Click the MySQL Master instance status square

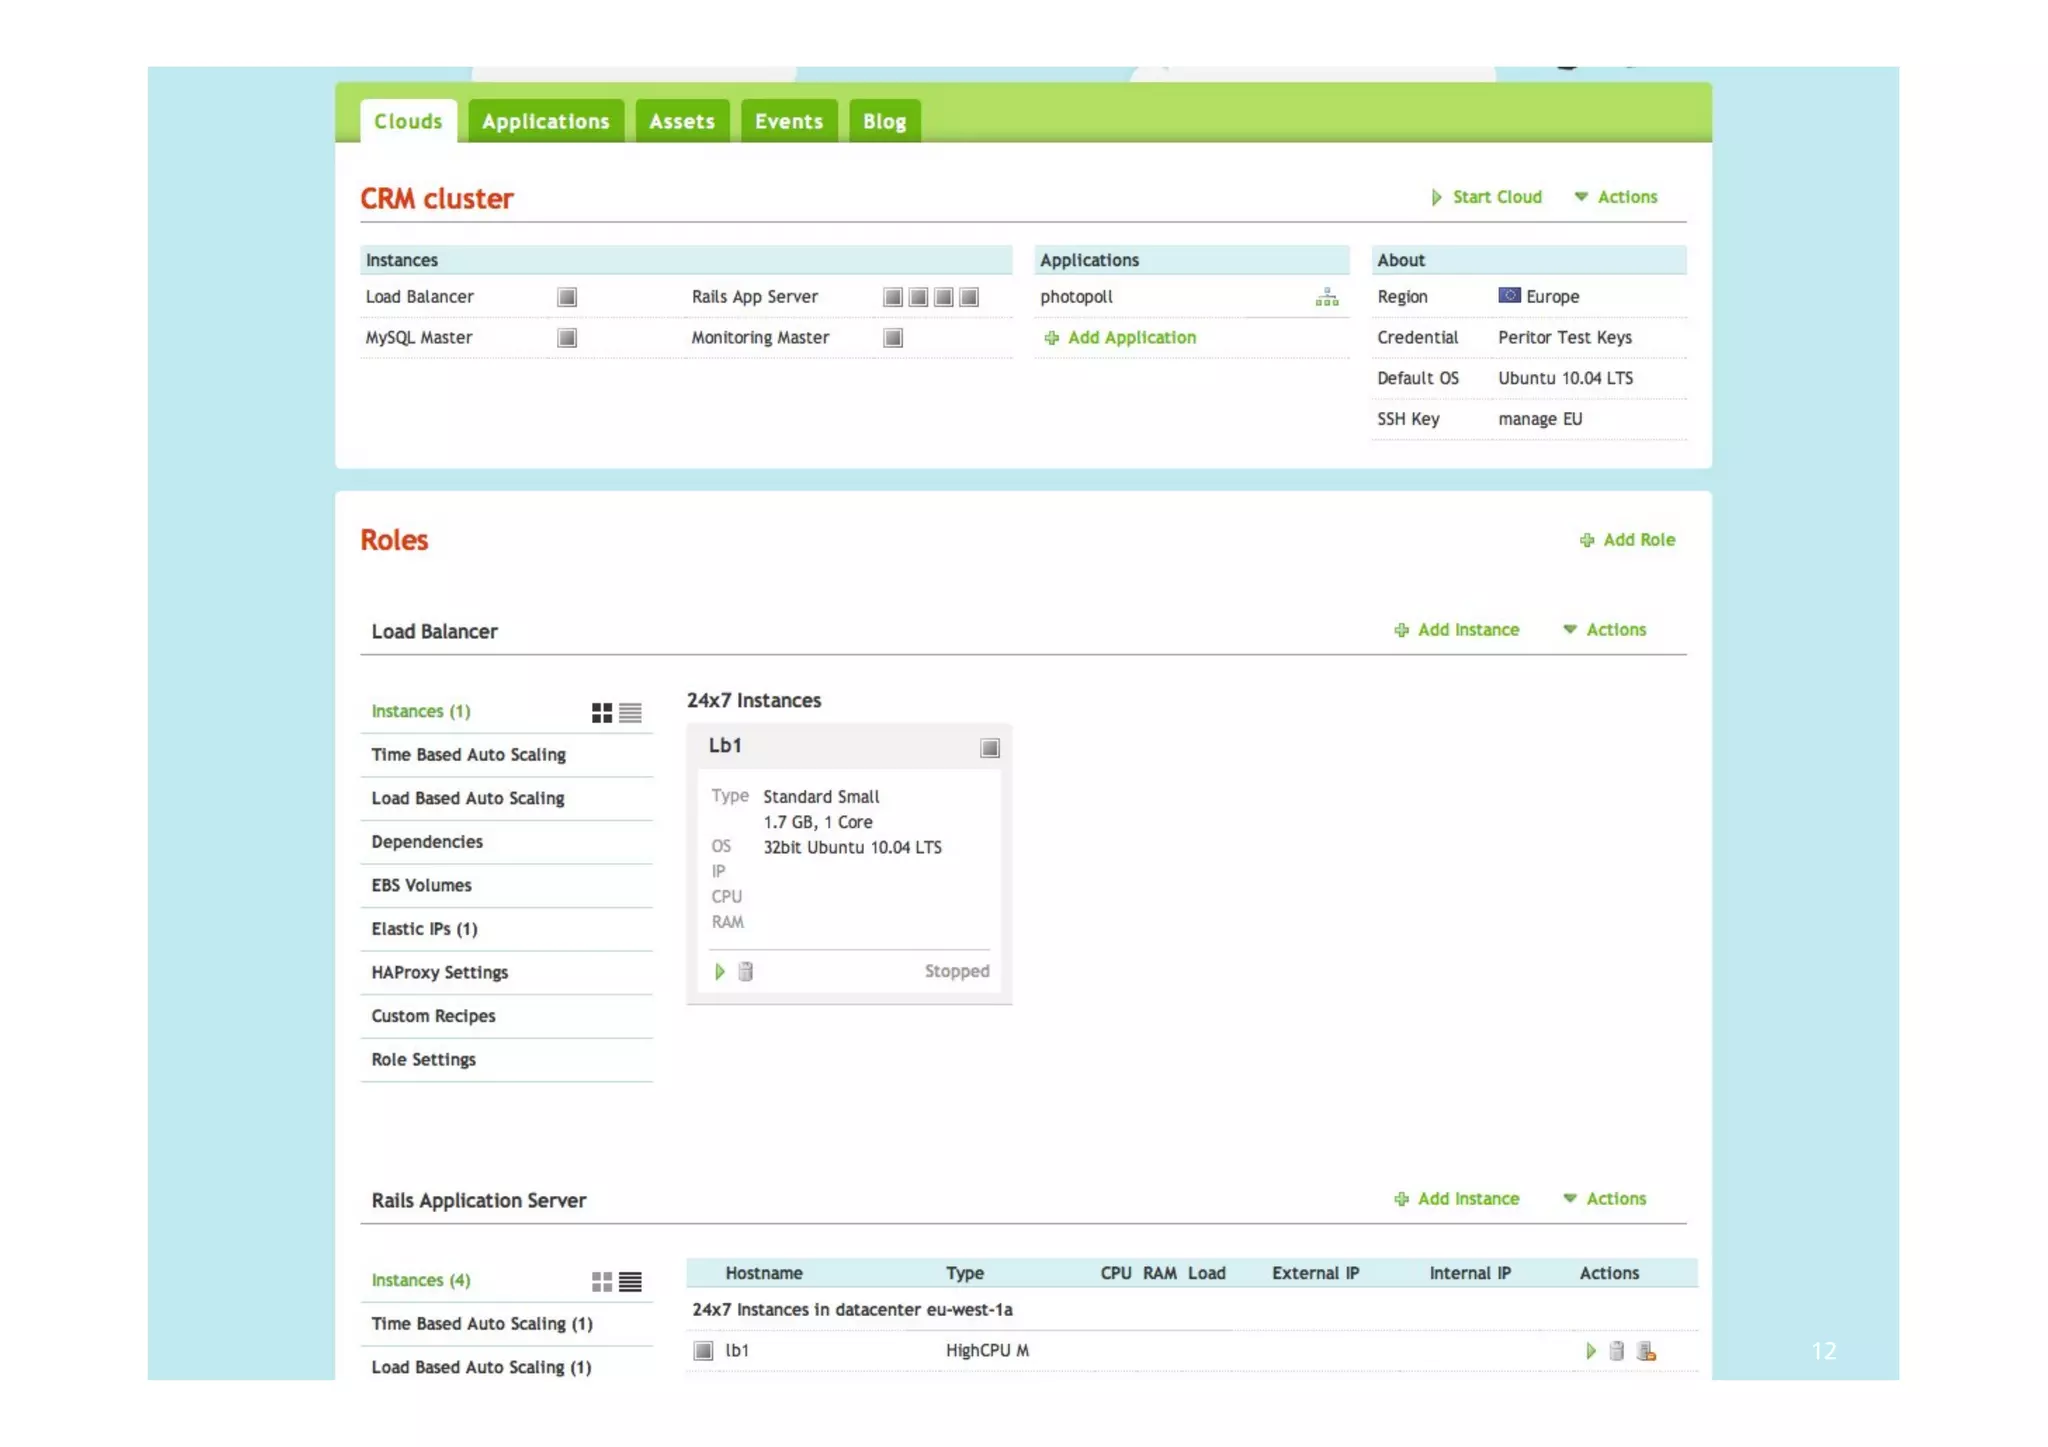(x=567, y=338)
